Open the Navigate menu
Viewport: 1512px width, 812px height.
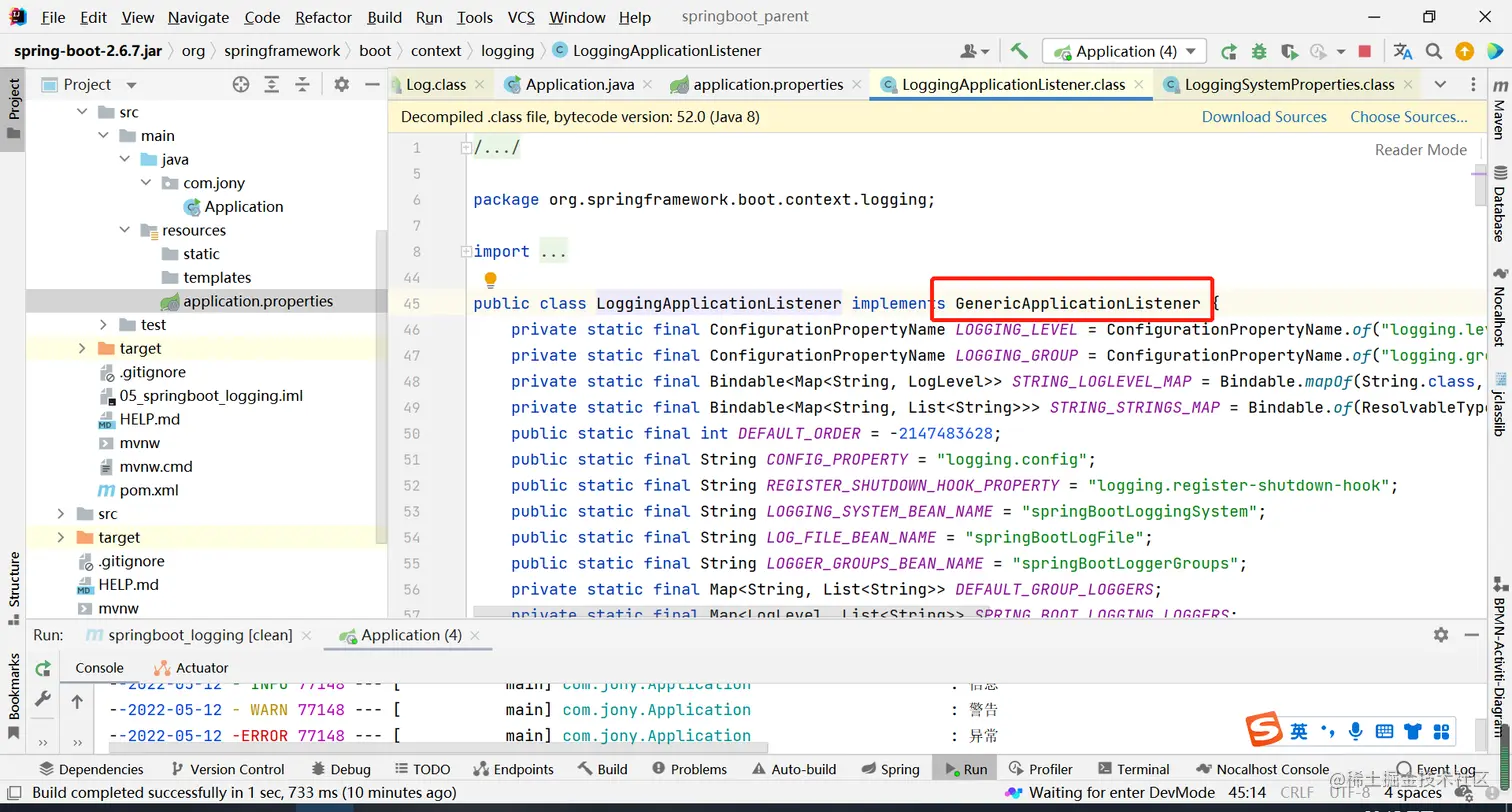click(198, 17)
